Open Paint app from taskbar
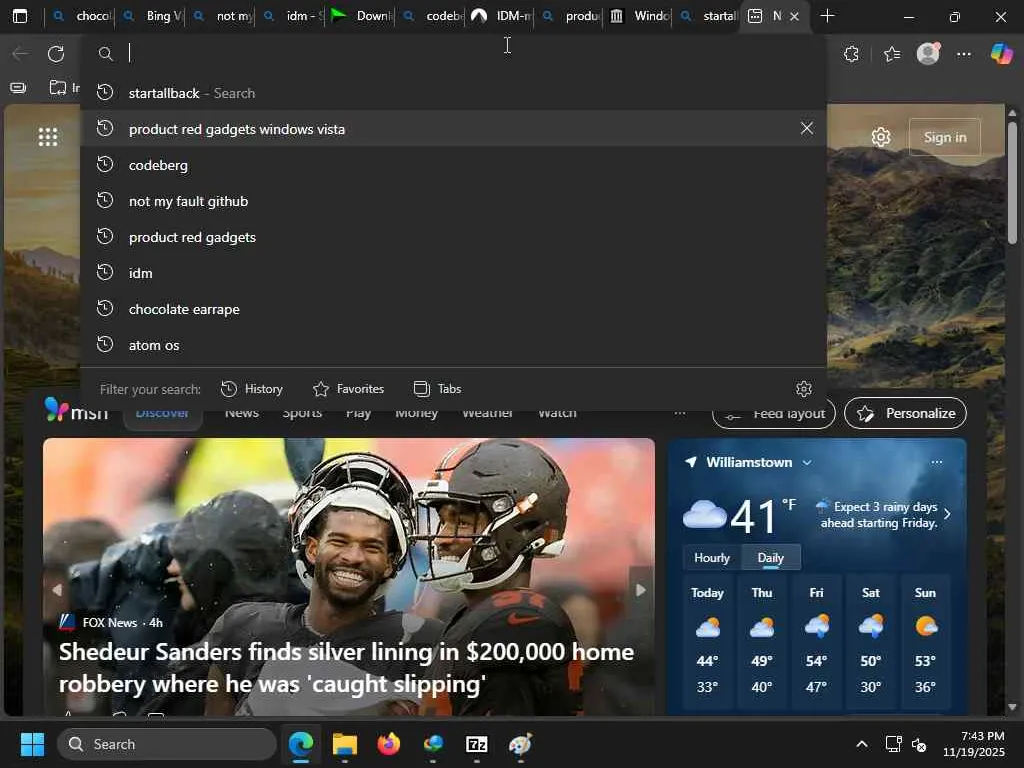The width and height of the screenshot is (1024, 768). (520, 744)
